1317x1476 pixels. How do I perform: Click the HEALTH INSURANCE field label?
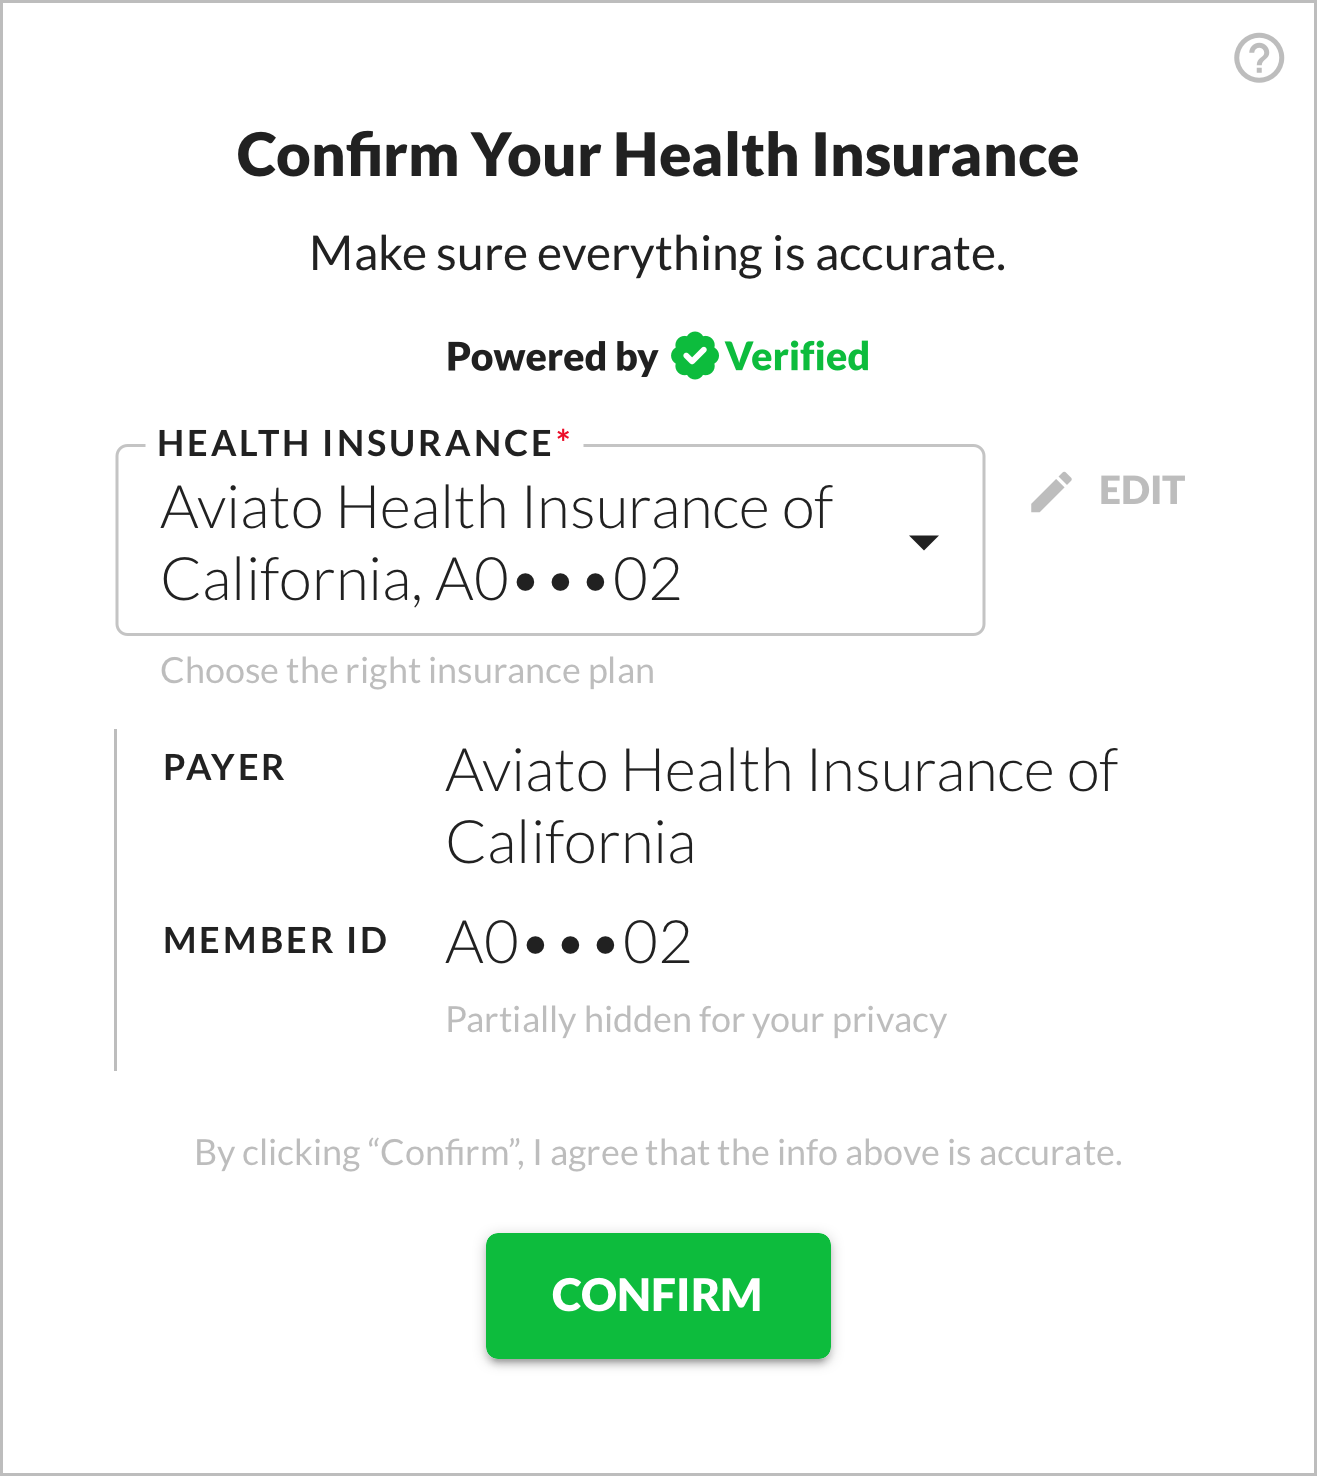pyautogui.click(x=355, y=443)
